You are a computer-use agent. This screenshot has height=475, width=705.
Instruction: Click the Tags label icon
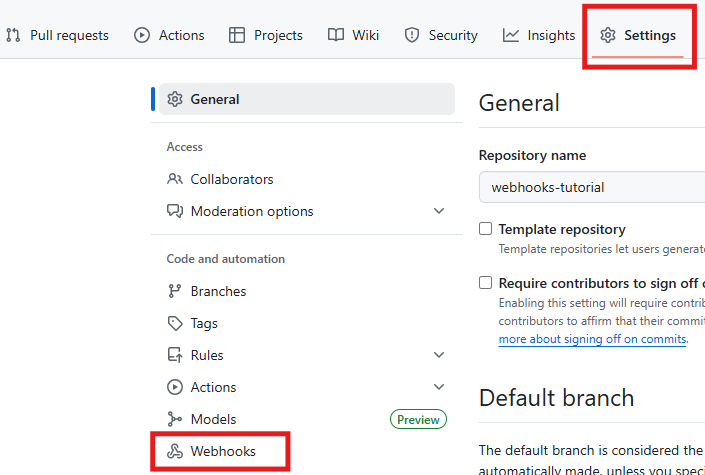click(175, 323)
